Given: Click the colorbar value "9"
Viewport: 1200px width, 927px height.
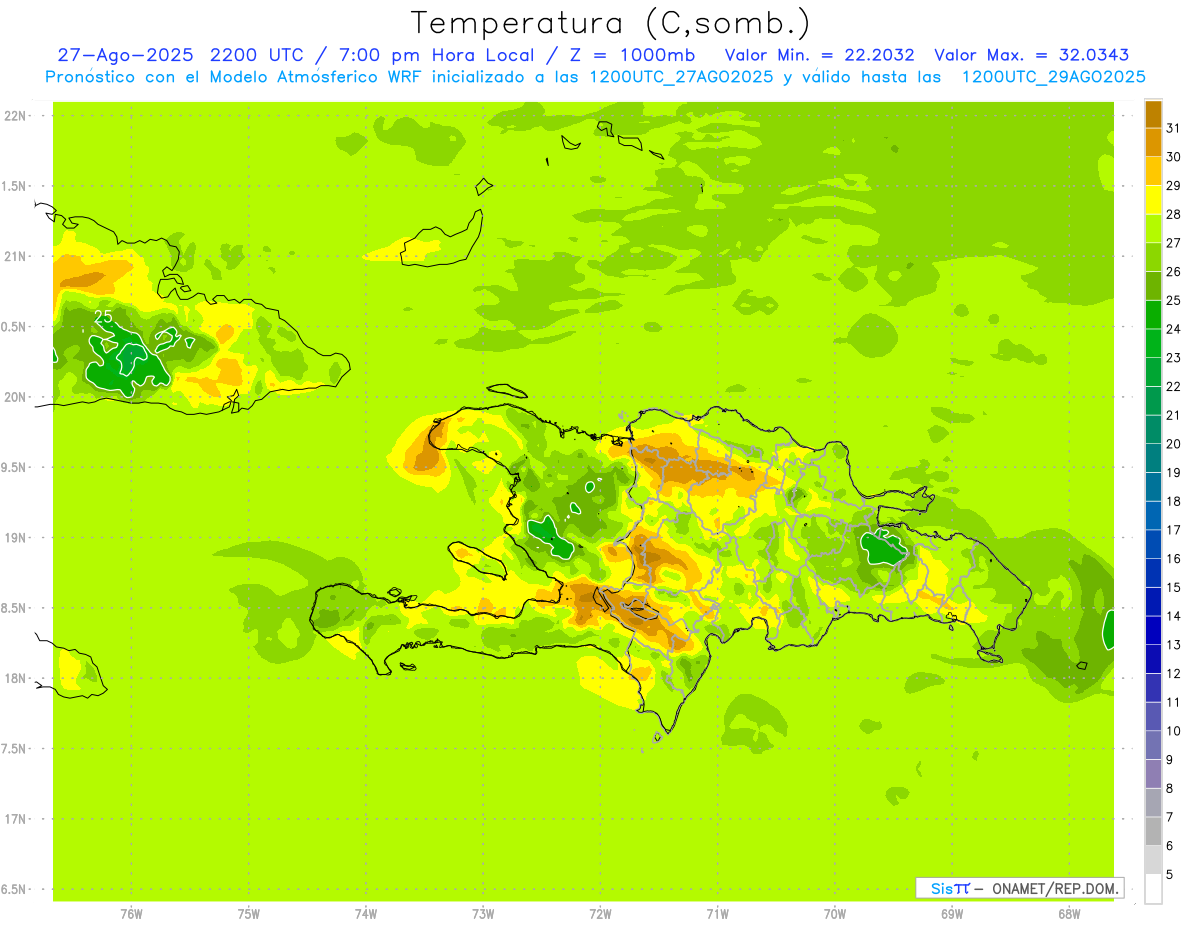Looking at the screenshot, I should [x=1169, y=760].
